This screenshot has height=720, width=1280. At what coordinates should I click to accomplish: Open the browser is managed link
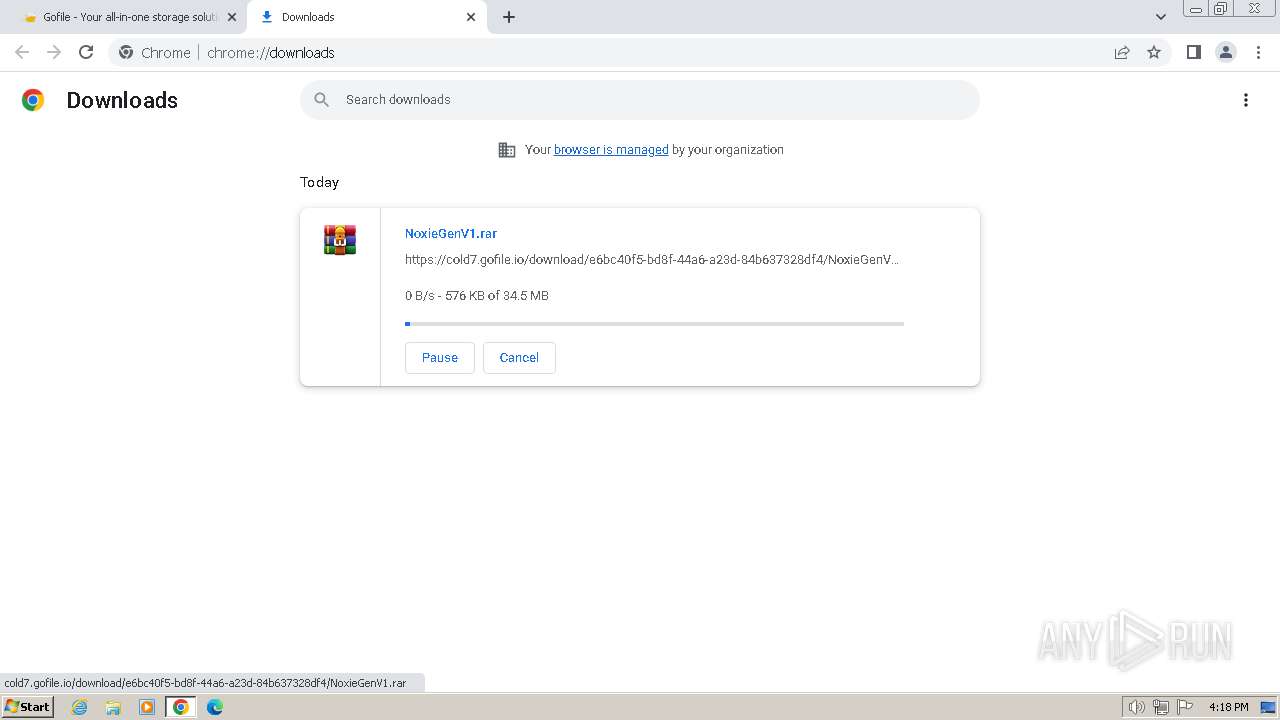611,150
